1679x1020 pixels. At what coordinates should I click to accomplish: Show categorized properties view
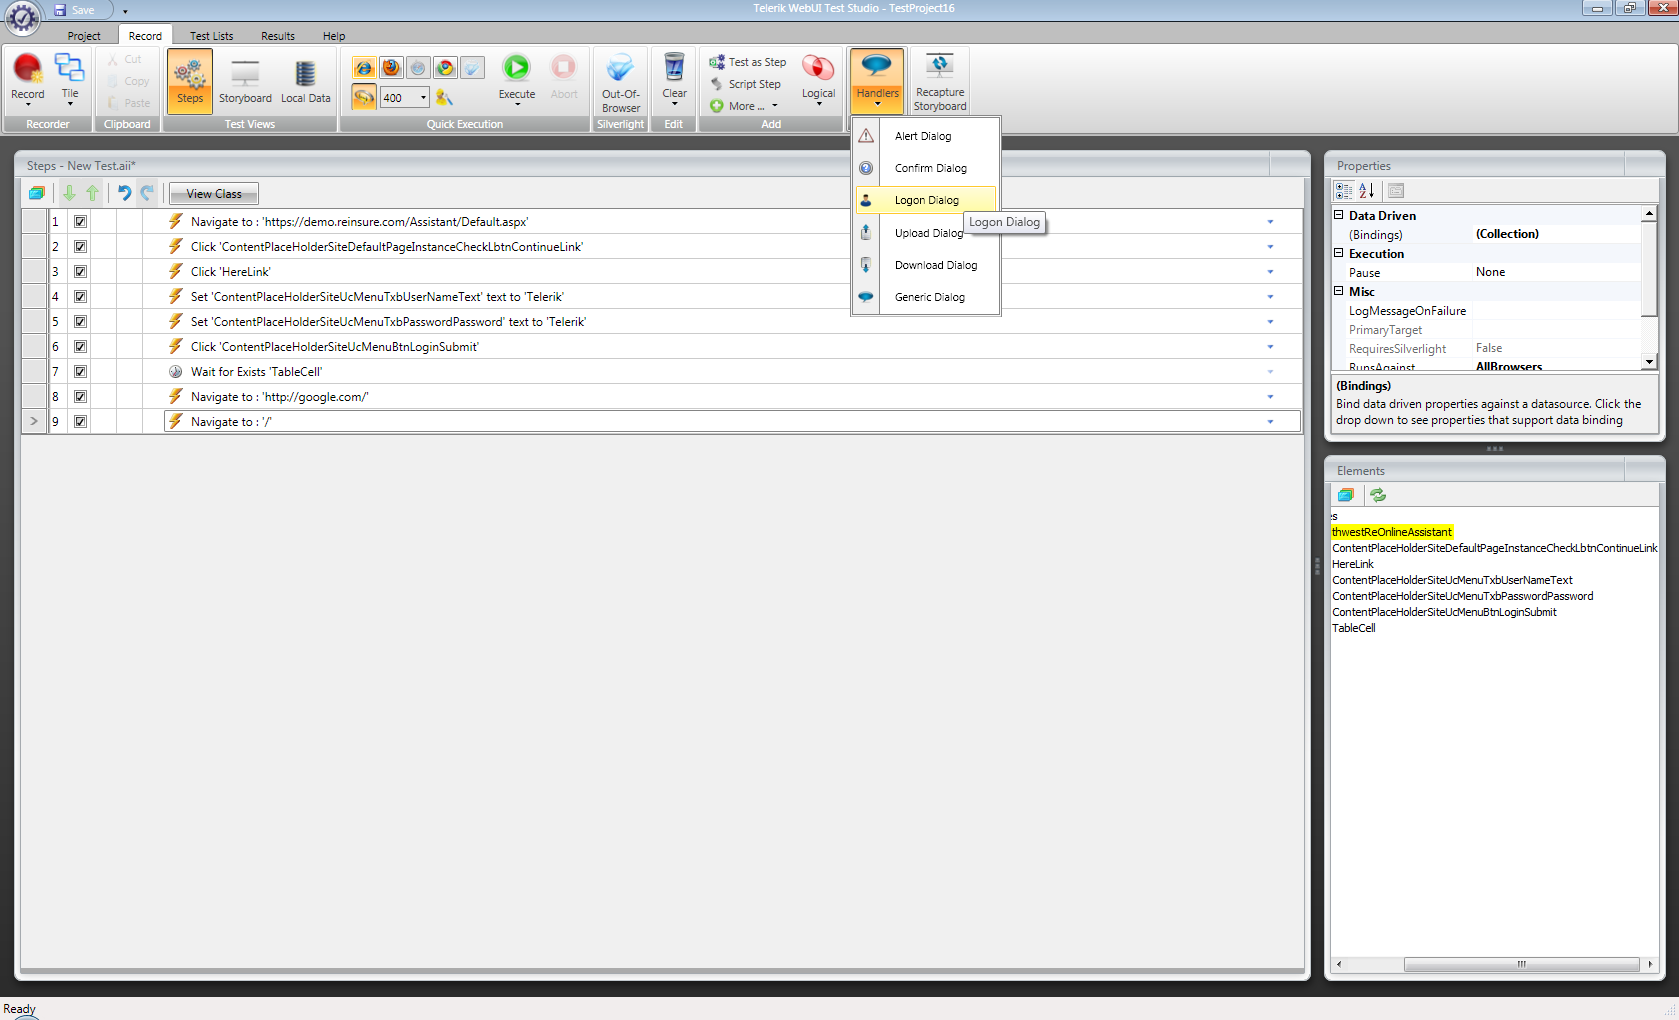point(1344,191)
